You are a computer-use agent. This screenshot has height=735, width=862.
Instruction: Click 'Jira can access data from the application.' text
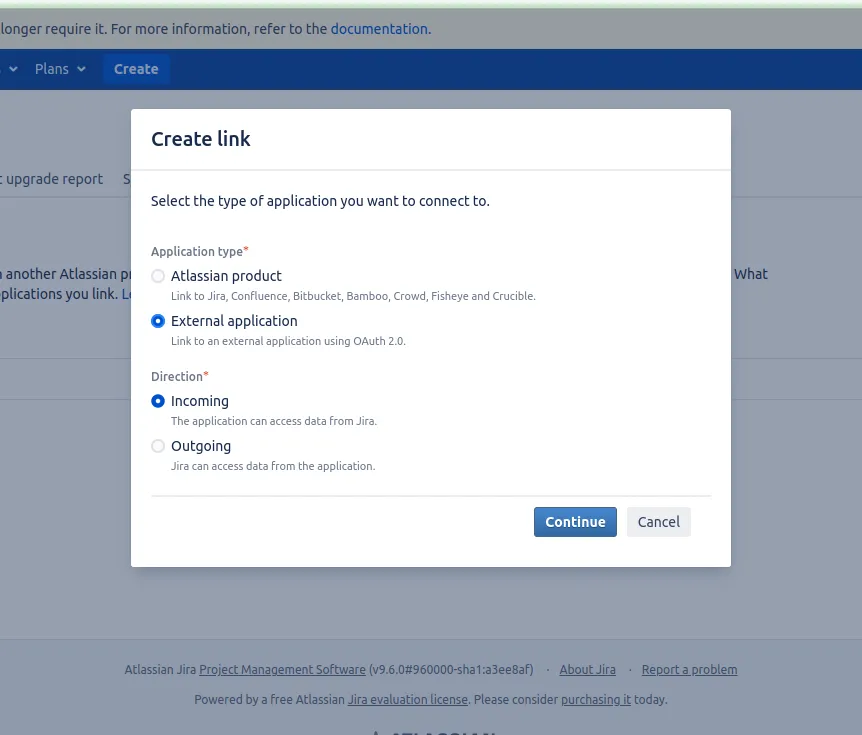point(273,466)
